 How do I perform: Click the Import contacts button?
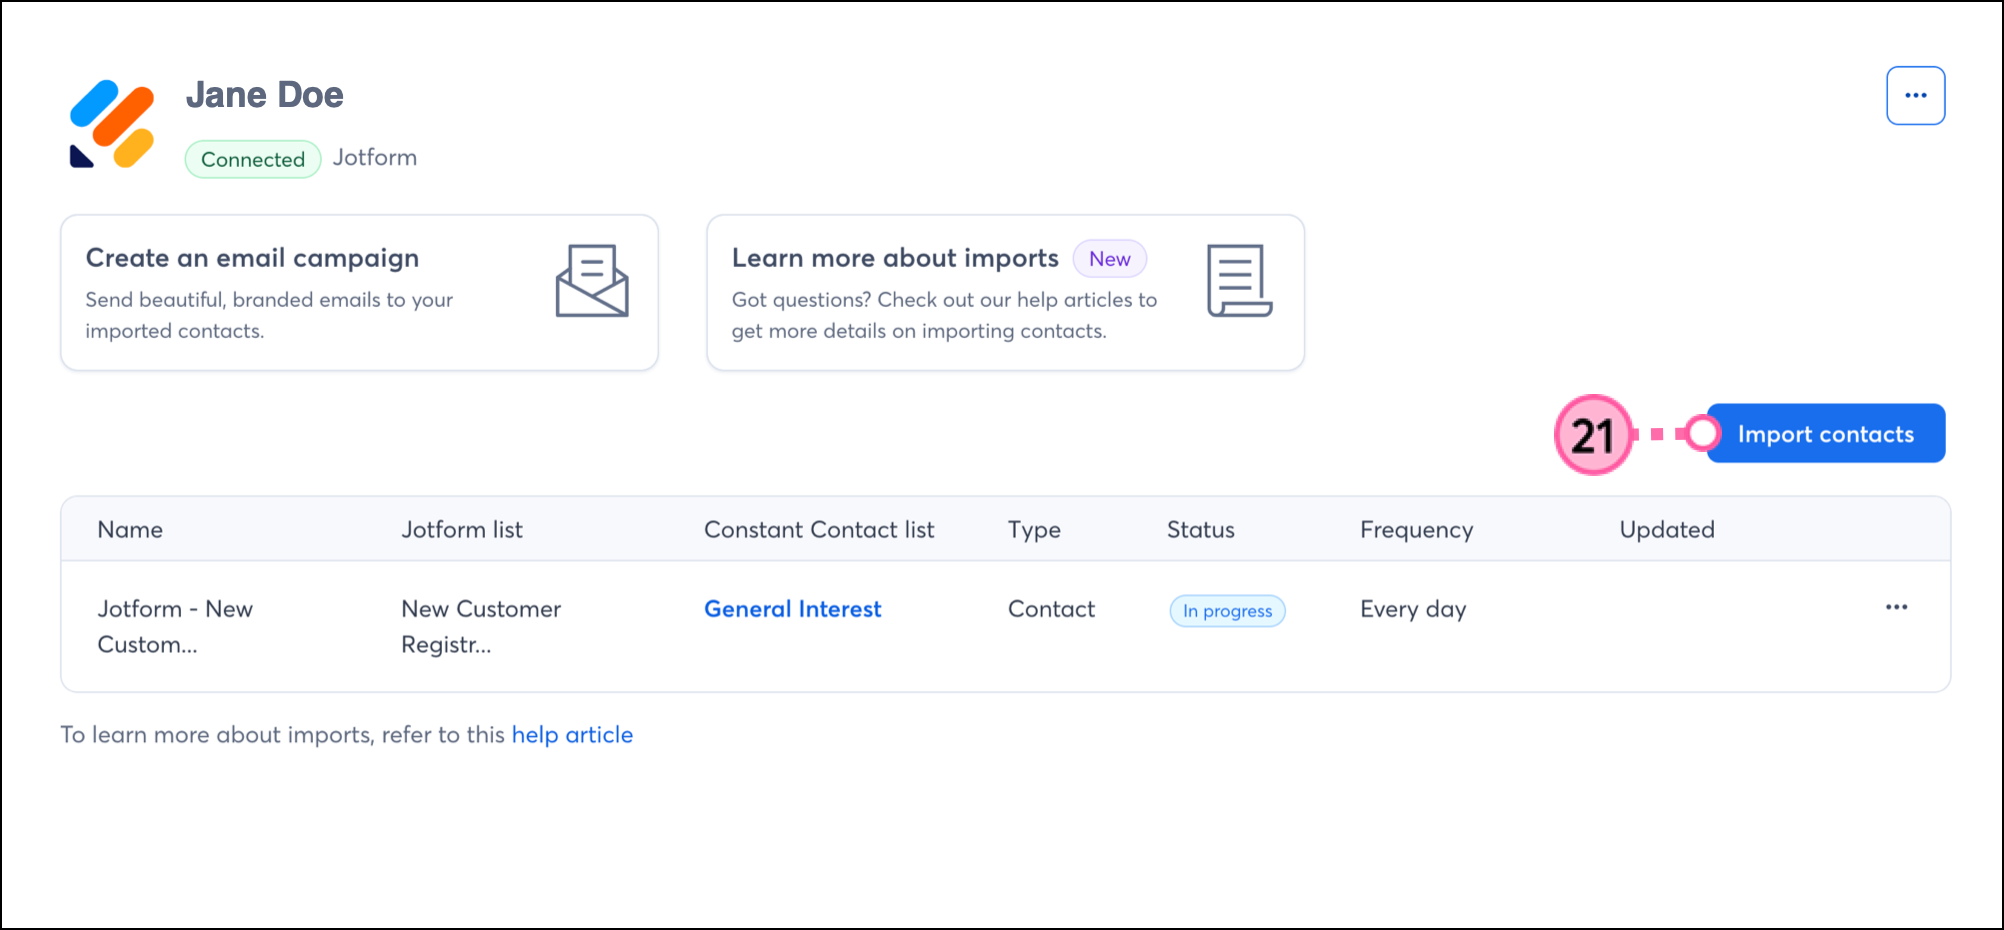[1825, 434]
